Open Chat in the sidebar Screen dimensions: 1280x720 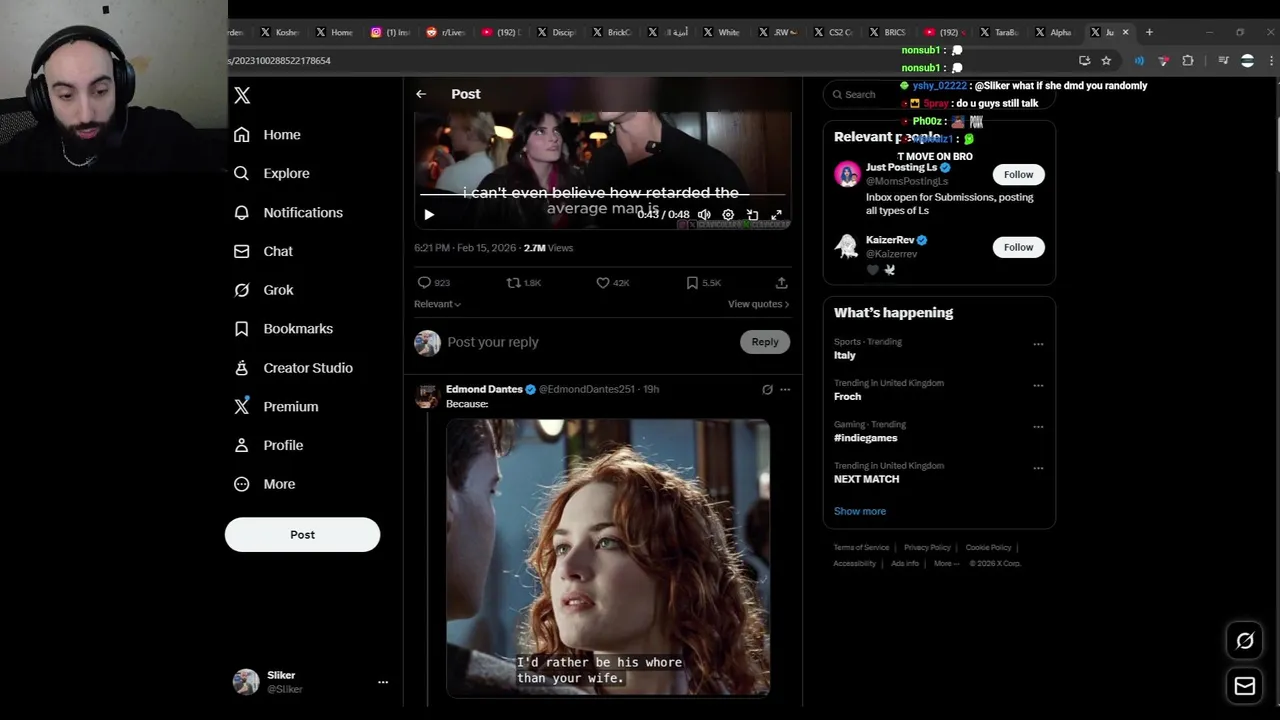(x=263, y=252)
